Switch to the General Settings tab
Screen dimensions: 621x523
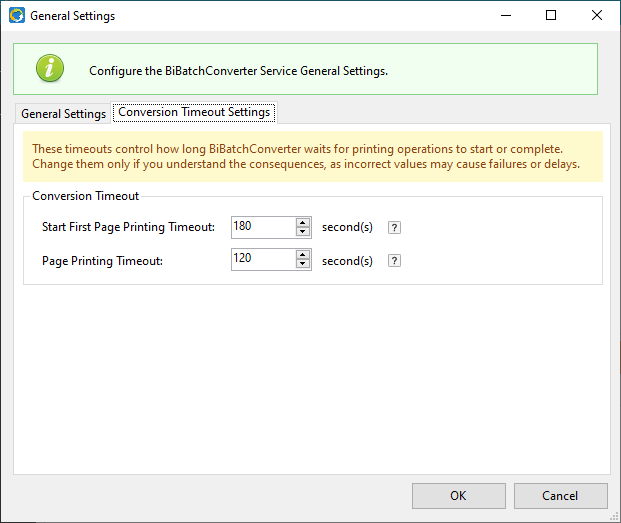(x=63, y=114)
